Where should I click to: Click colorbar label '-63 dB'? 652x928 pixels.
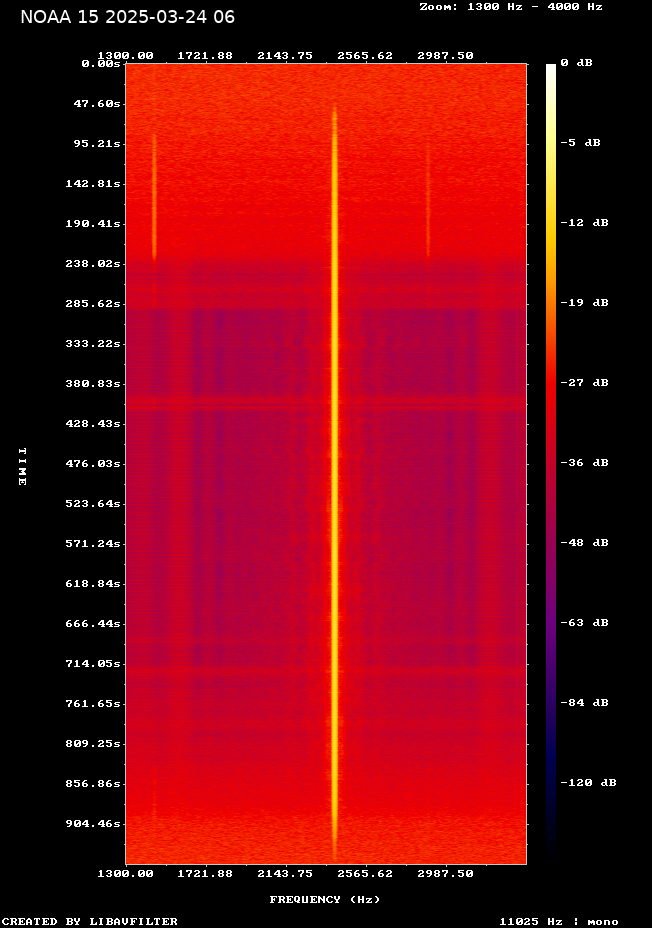tap(585, 623)
